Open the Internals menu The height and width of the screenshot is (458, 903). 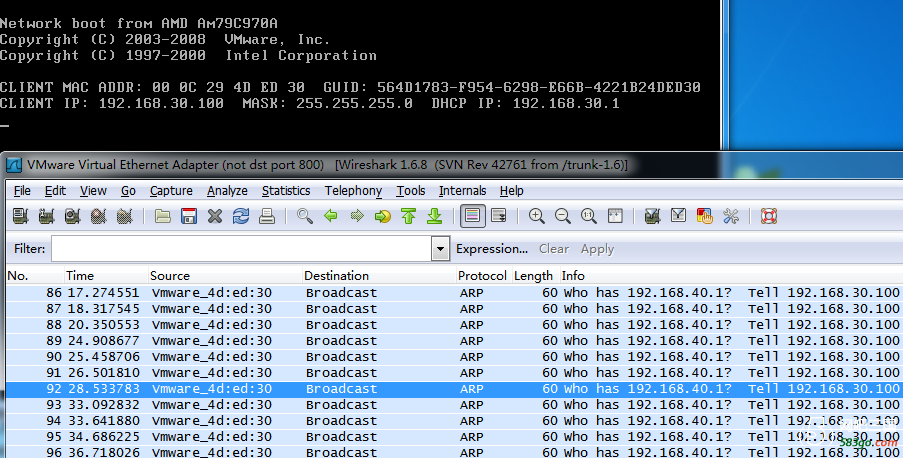click(462, 191)
